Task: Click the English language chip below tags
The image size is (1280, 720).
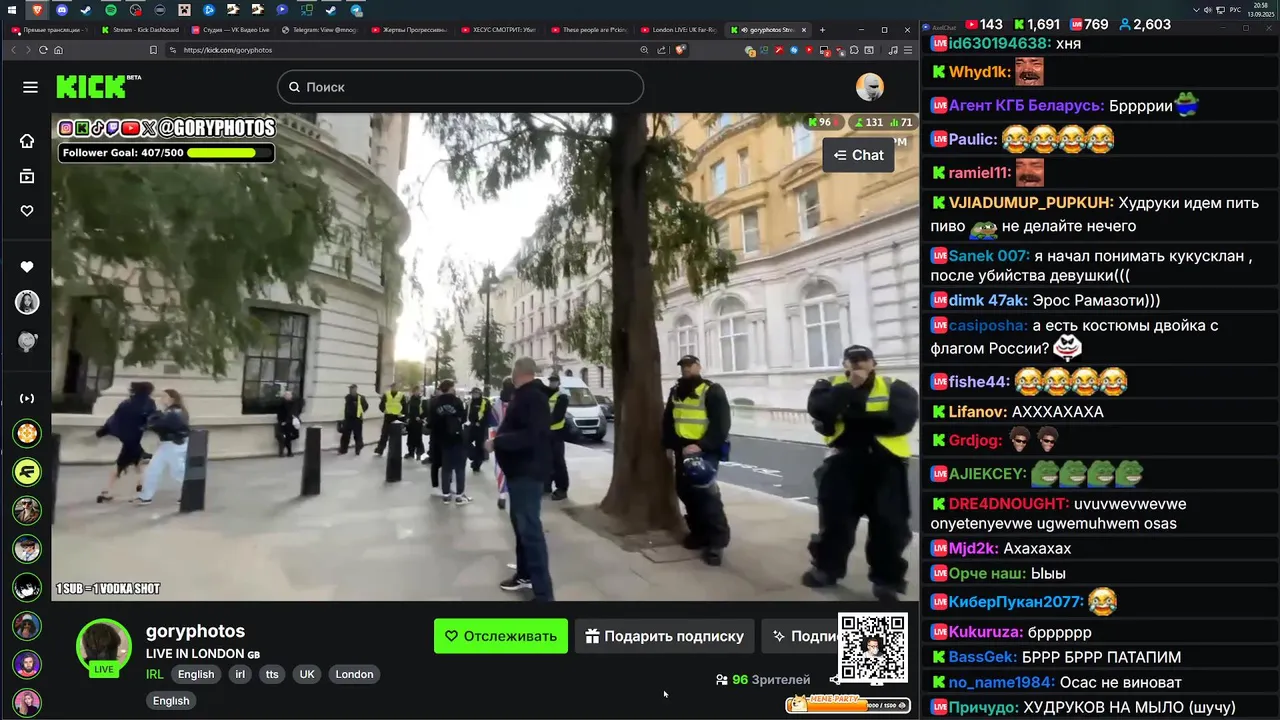Action: click(171, 701)
